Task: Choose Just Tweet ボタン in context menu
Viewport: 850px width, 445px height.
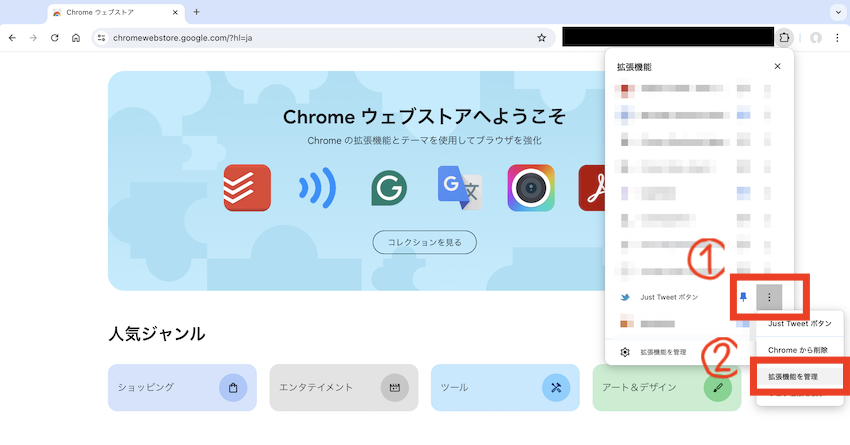Action: pos(800,323)
